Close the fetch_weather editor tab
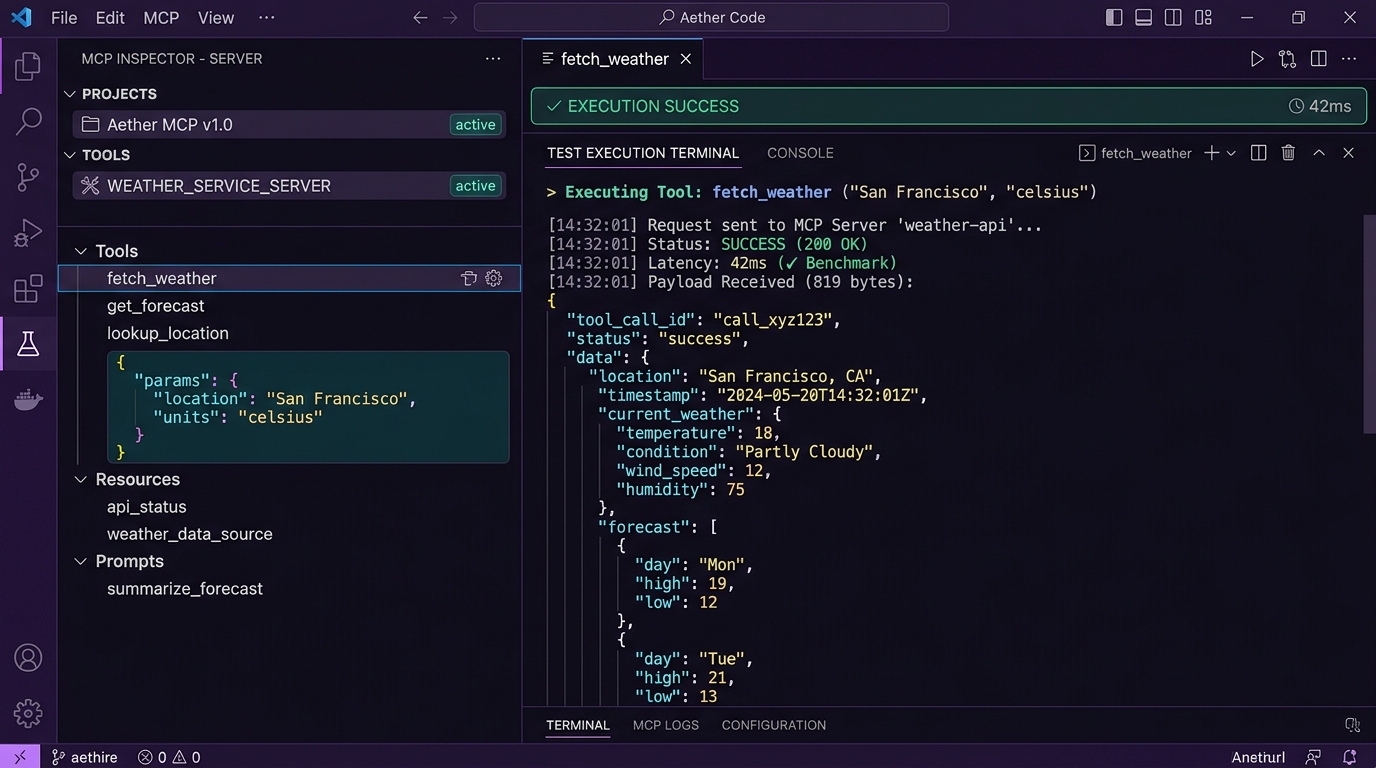The image size is (1376, 768). pyautogui.click(x=686, y=59)
